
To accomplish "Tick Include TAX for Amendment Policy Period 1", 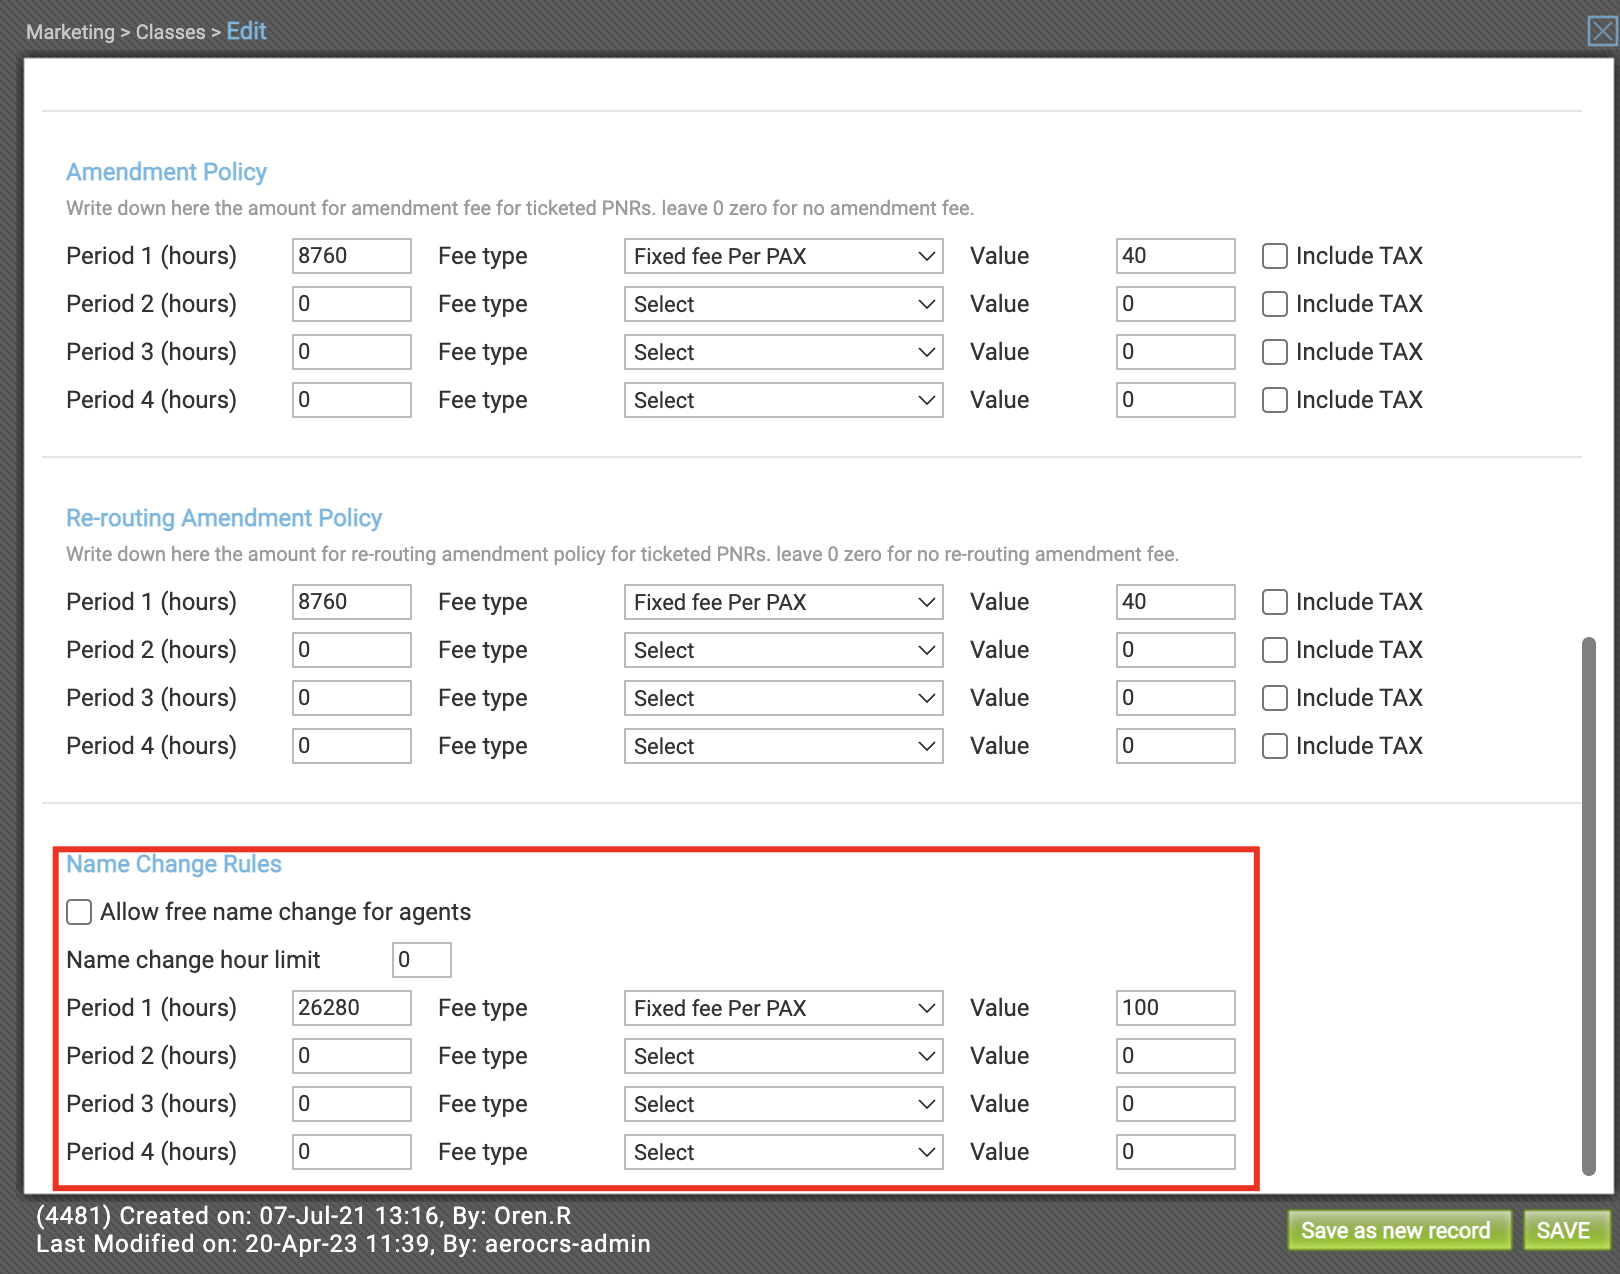I will coord(1274,256).
